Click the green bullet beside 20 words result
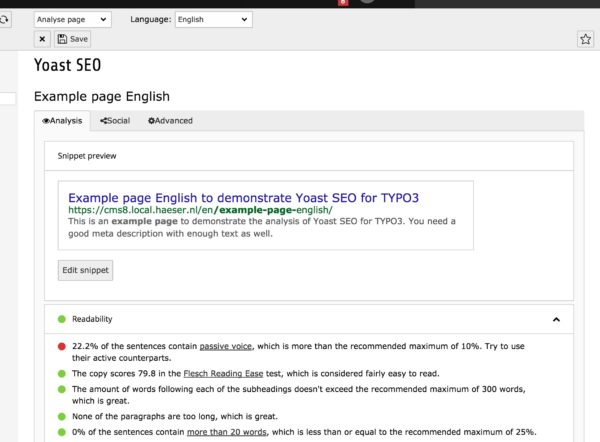This screenshot has width=600, height=442. [62, 432]
